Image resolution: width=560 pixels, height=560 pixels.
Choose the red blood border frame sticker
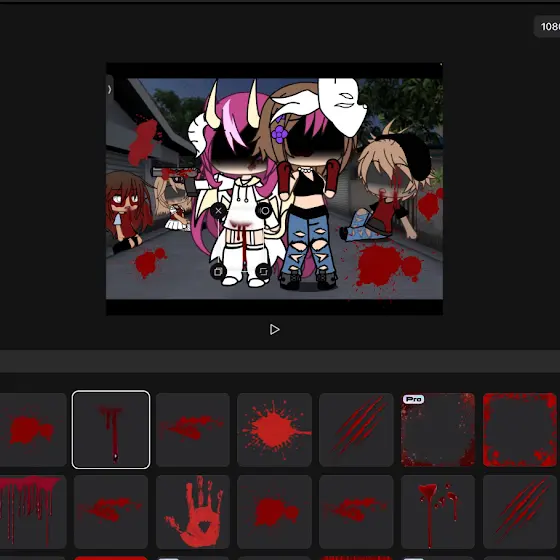(520, 430)
